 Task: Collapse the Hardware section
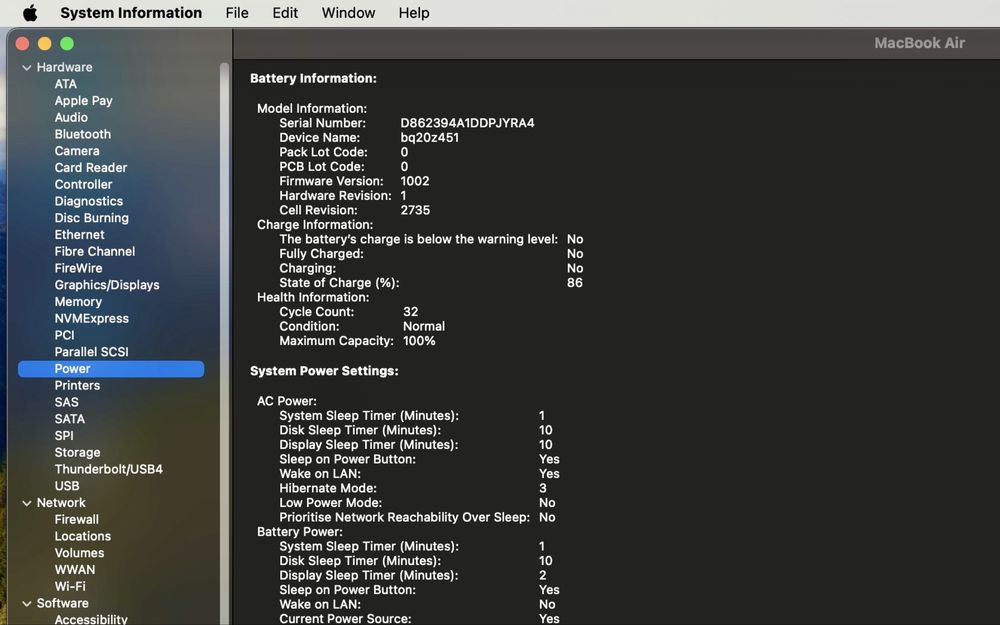[x=27, y=68]
